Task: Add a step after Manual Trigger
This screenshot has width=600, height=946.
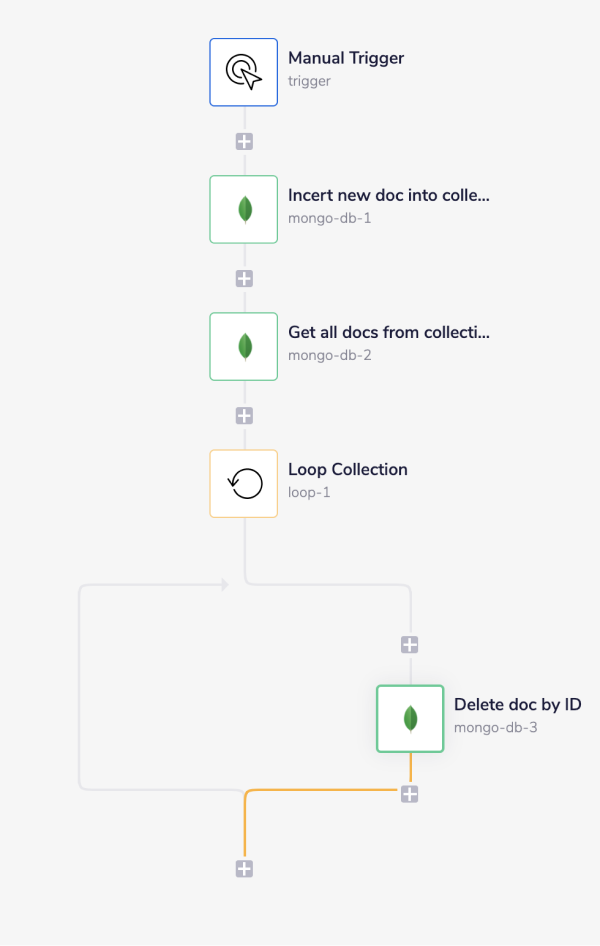Action: click(243, 141)
